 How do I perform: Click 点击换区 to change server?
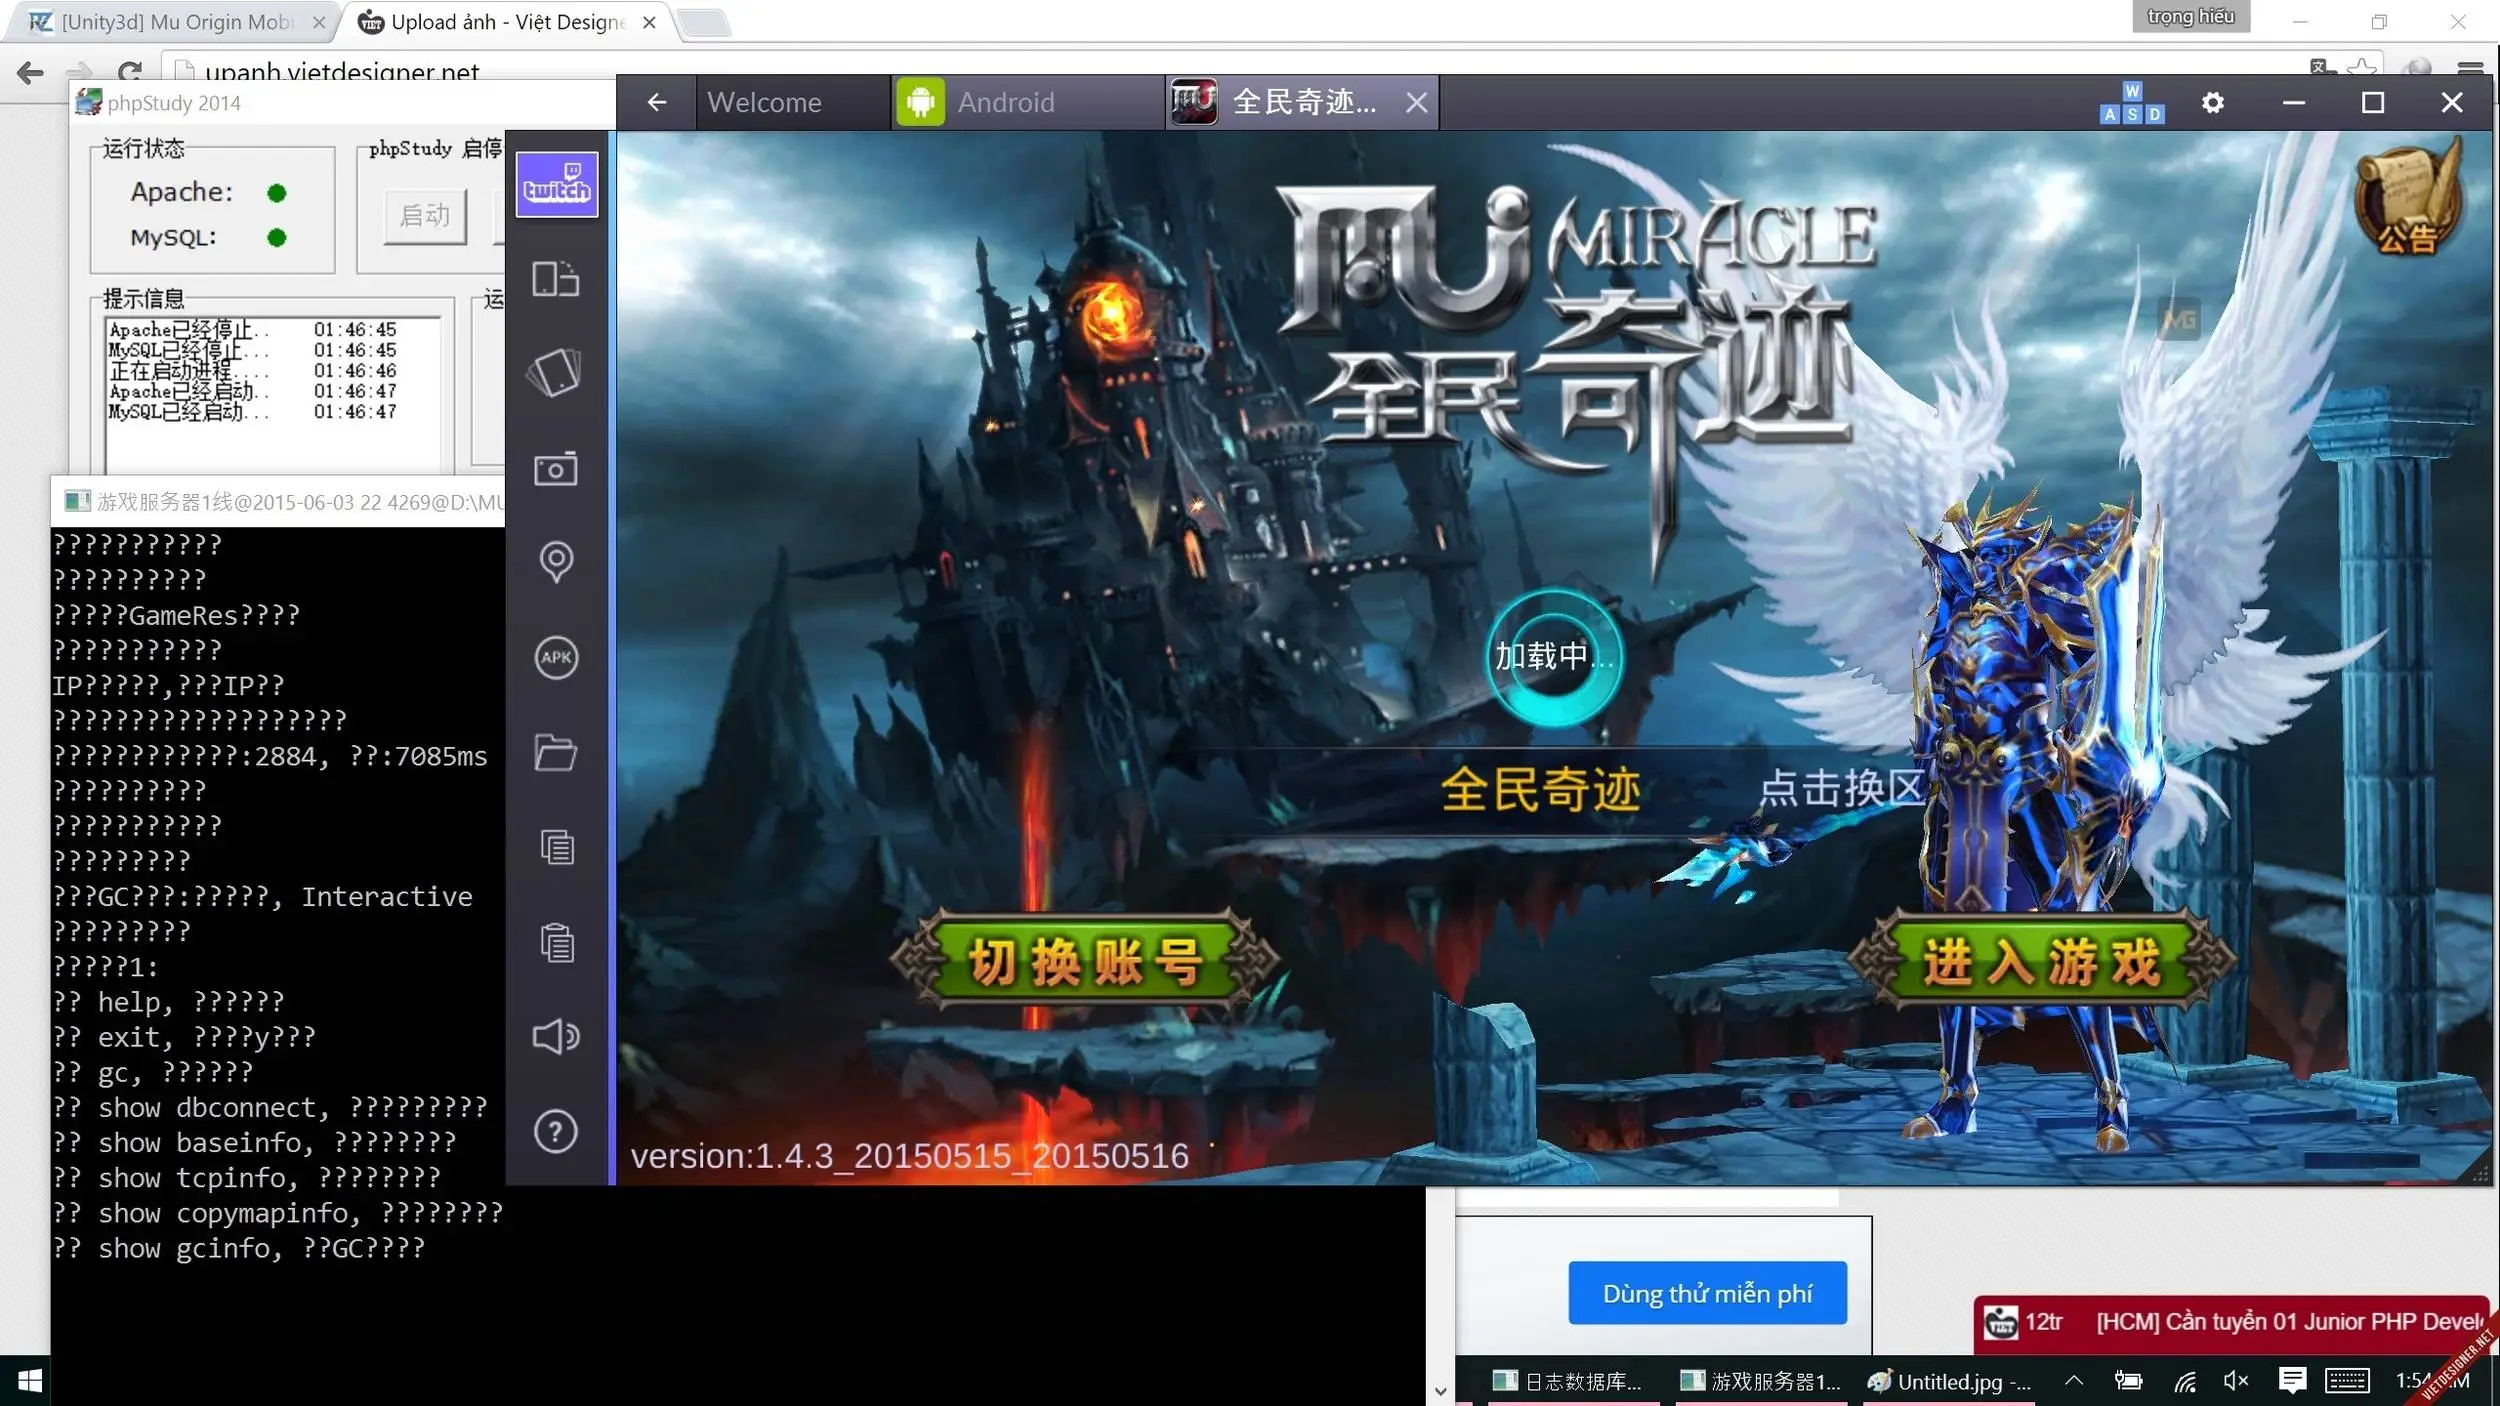1840,788
